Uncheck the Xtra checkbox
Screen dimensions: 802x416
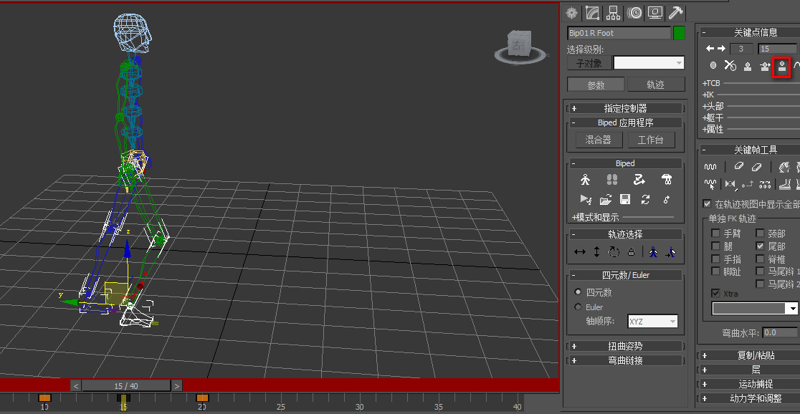tap(716, 294)
